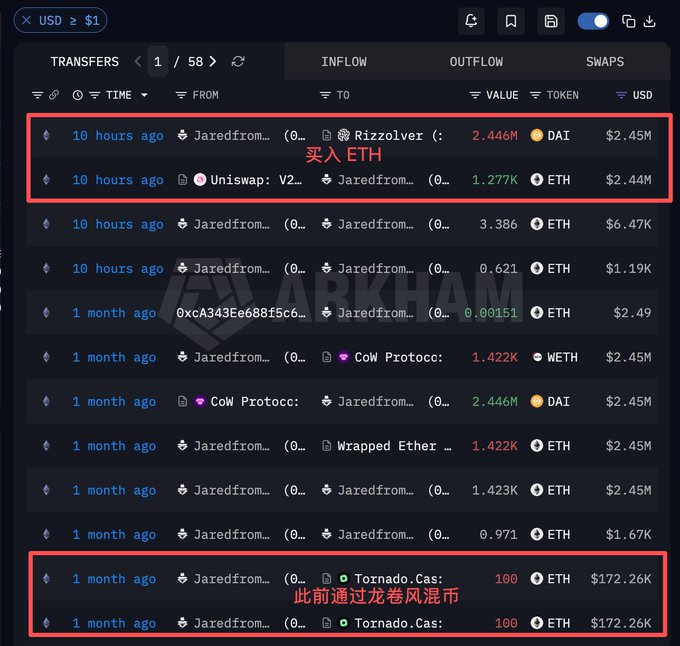This screenshot has width=680, height=646.
Task: Click the $2.49 USD value
Action: tap(632, 313)
